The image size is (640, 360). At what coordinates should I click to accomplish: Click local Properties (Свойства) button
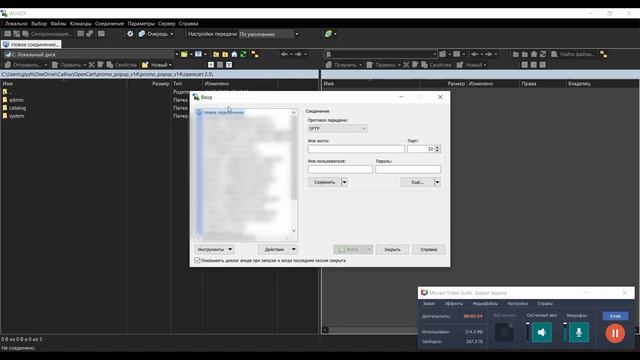[122, 65]
